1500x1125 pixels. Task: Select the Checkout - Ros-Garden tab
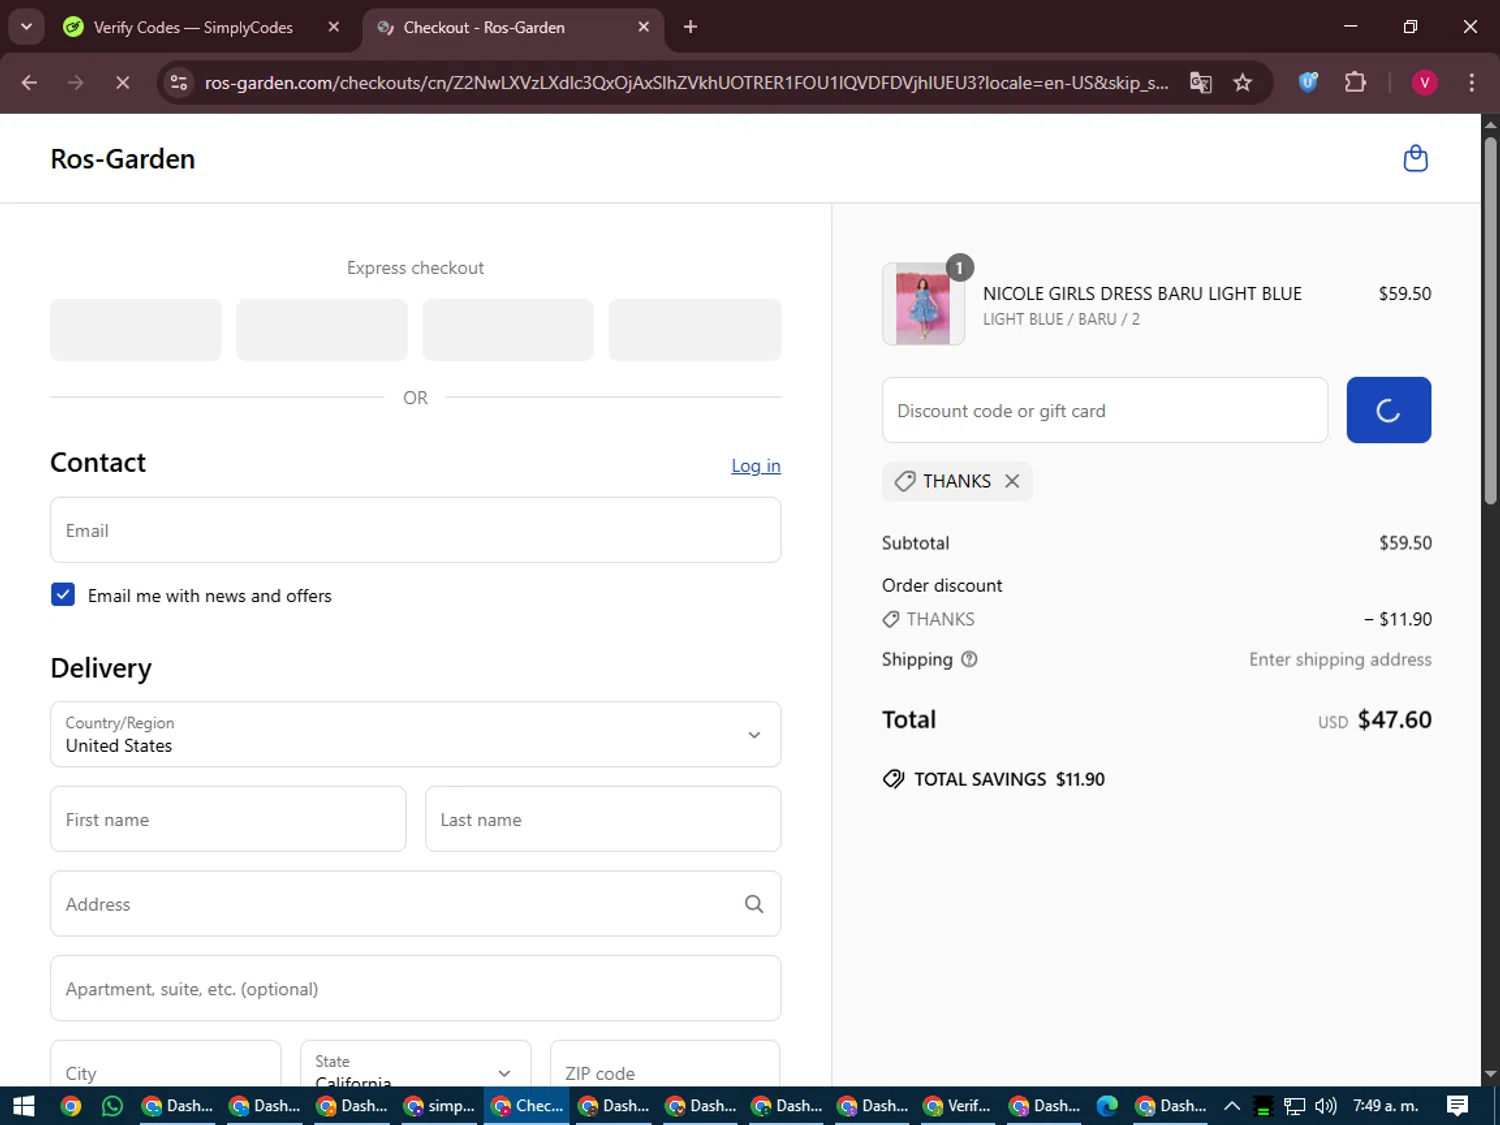(x=512, y=28)
